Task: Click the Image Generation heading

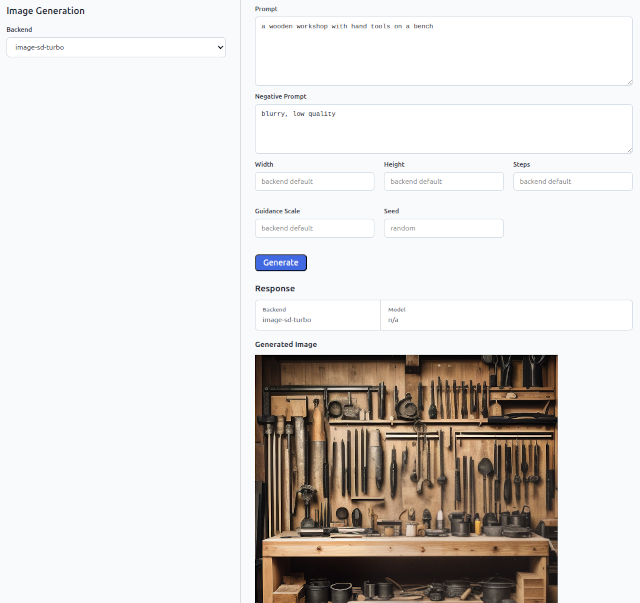Action: (45, 11)
